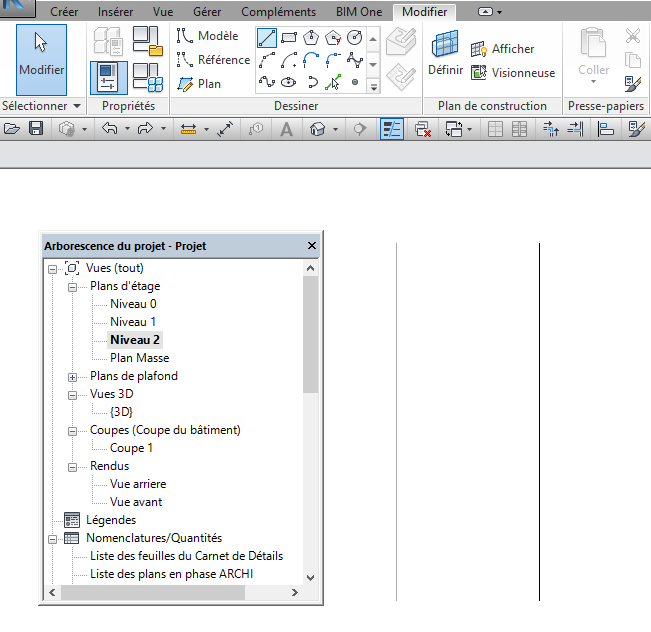Image resolution: width=651 pixels, height=632 pixels.
Task: Open the BIM One tab
Action: point(357,12)
